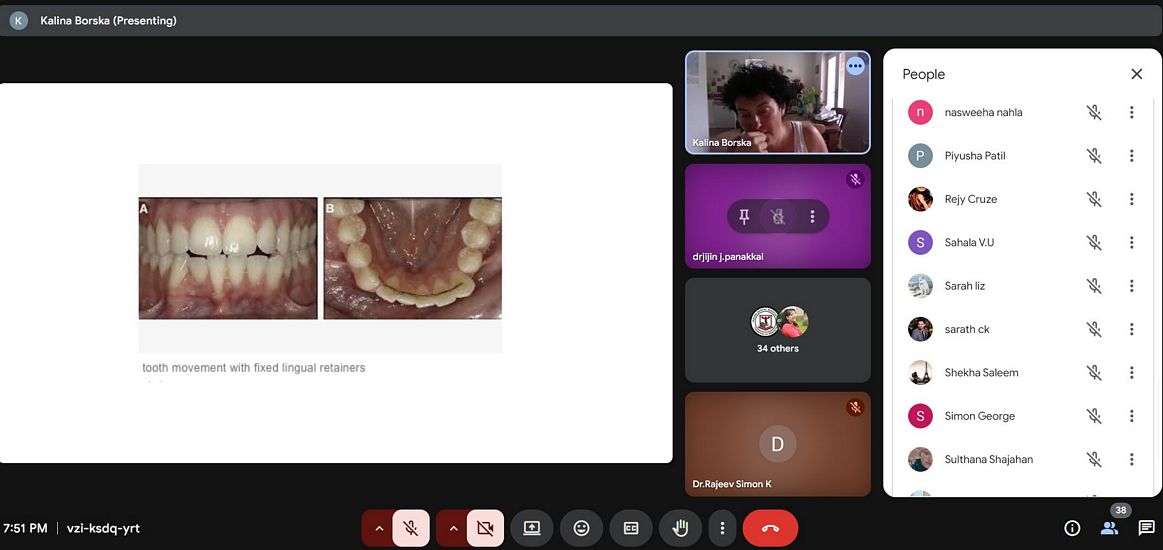Select Shekha Saleem's name in list
This screenshot has height=550, width=1163.
[981, 373]
